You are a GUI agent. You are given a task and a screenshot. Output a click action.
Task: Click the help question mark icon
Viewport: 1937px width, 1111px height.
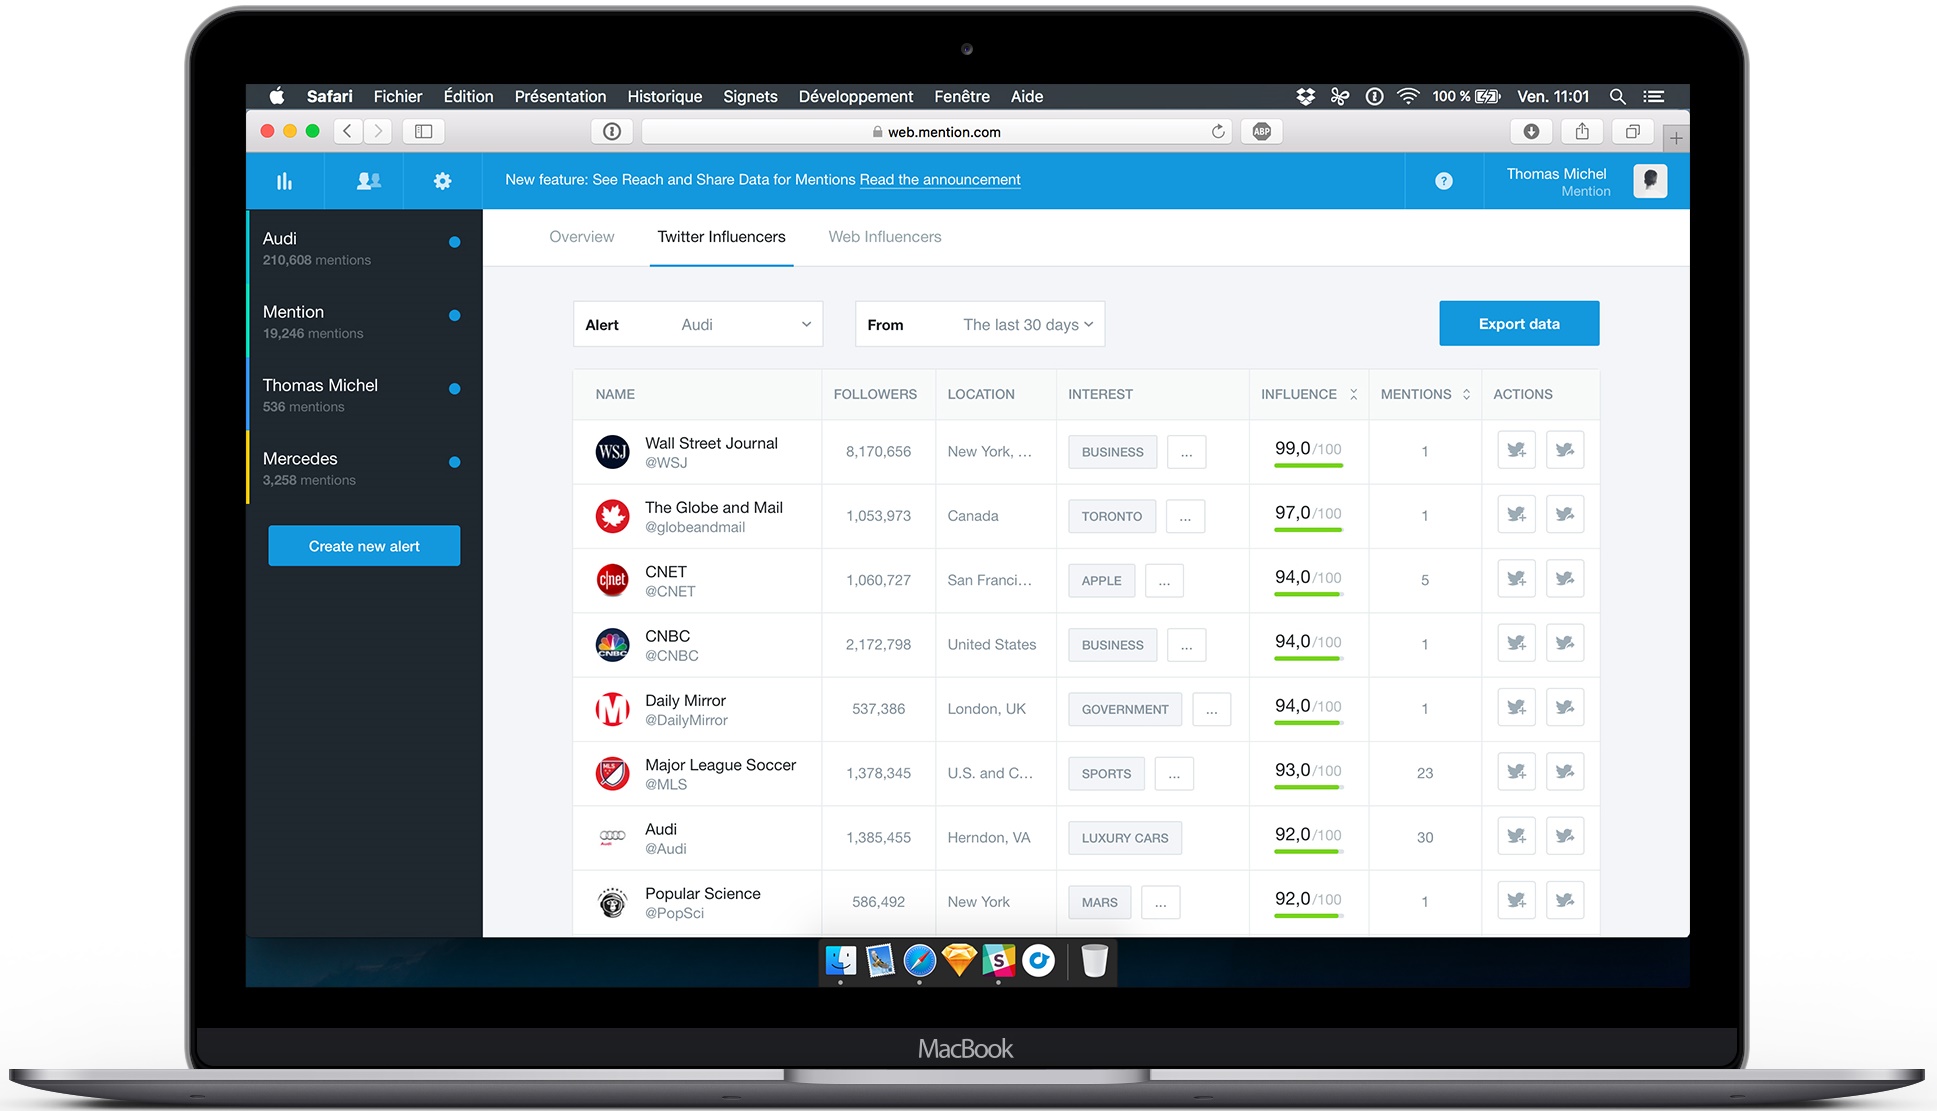pos(1444,181)
